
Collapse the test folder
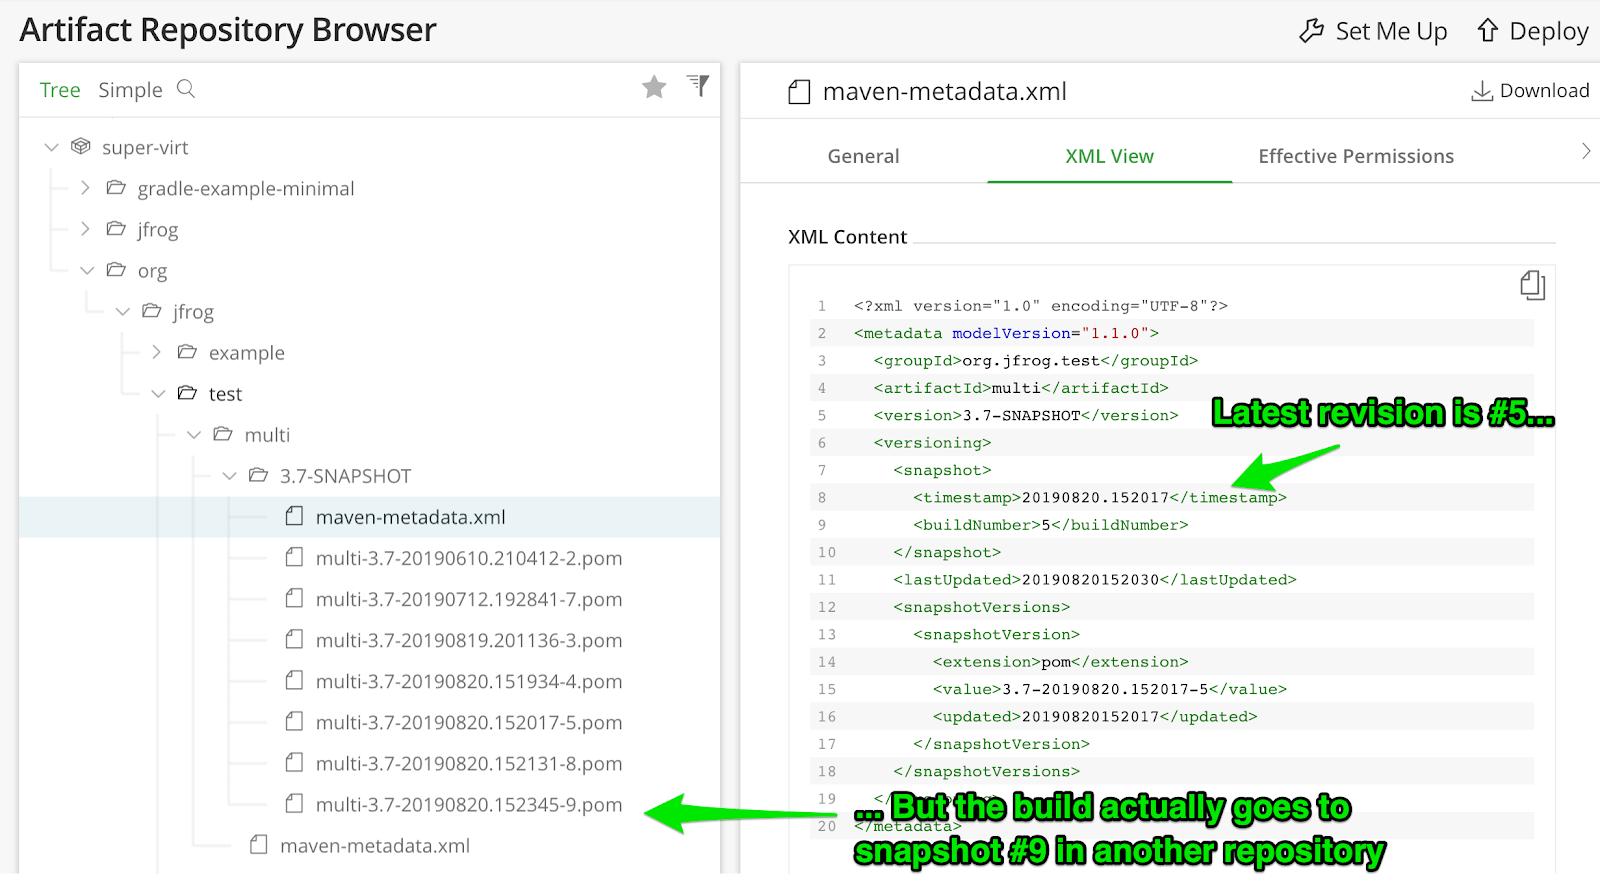158,393
